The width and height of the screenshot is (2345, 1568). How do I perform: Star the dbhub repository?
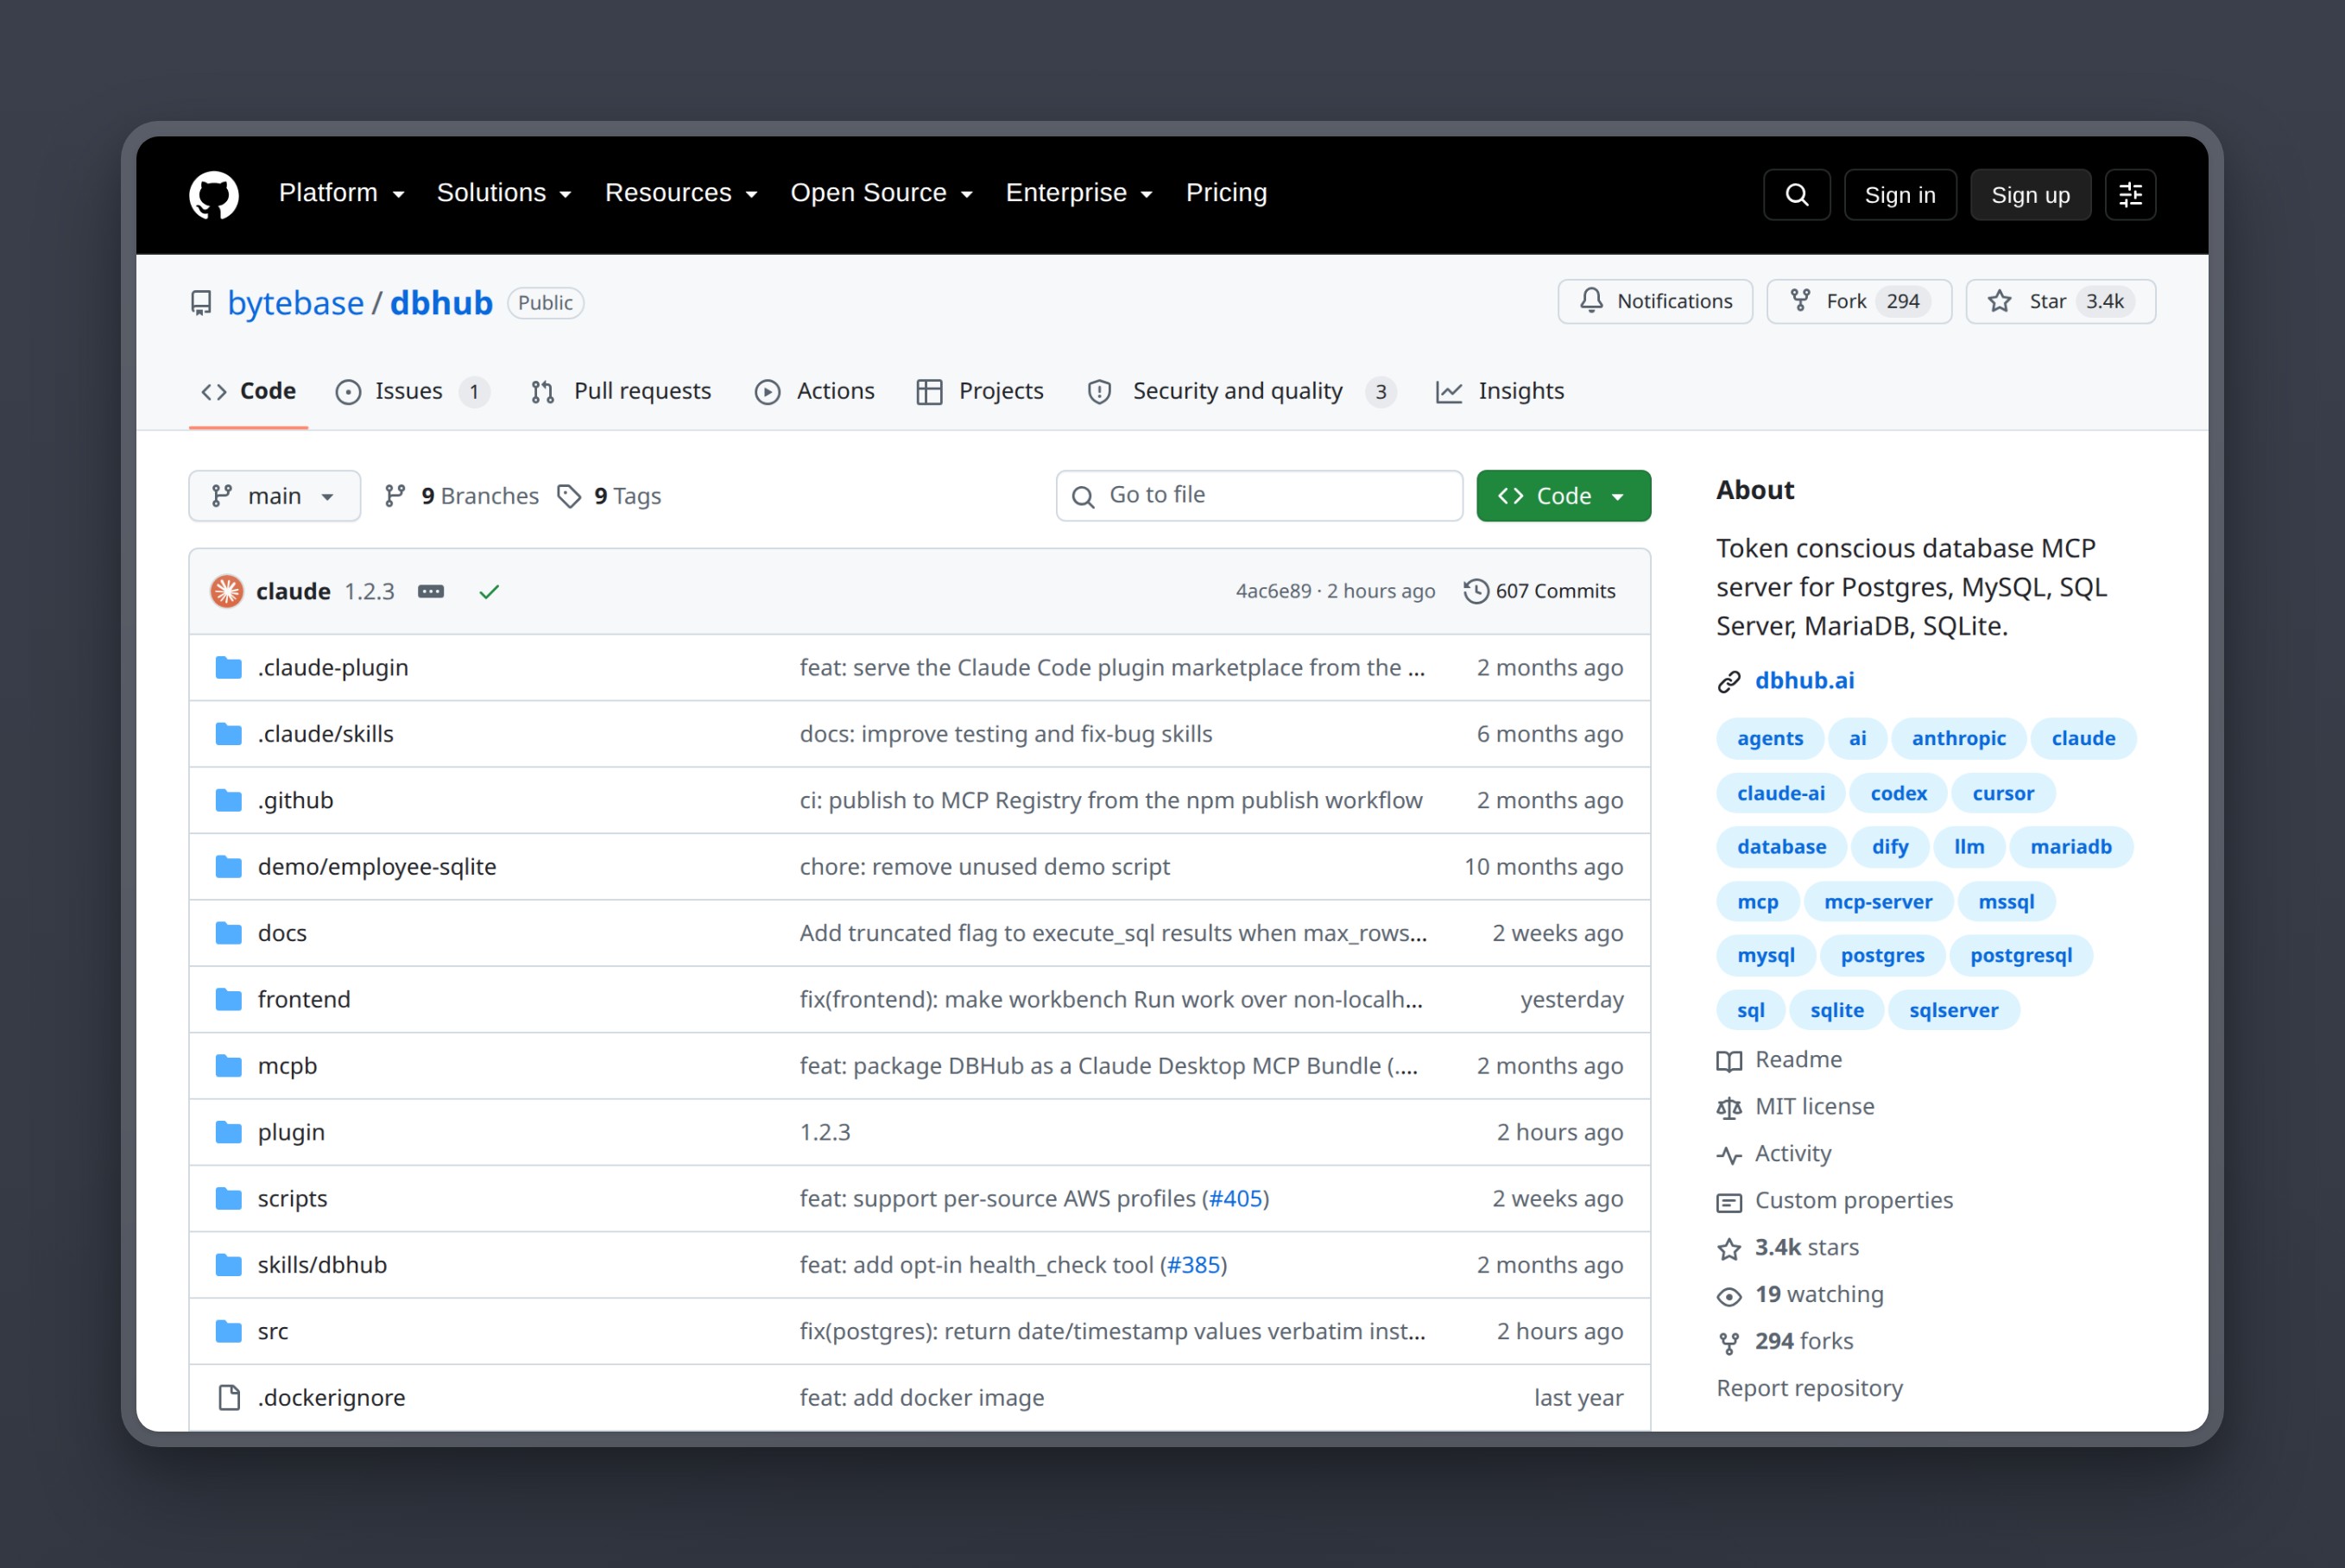2060,301
